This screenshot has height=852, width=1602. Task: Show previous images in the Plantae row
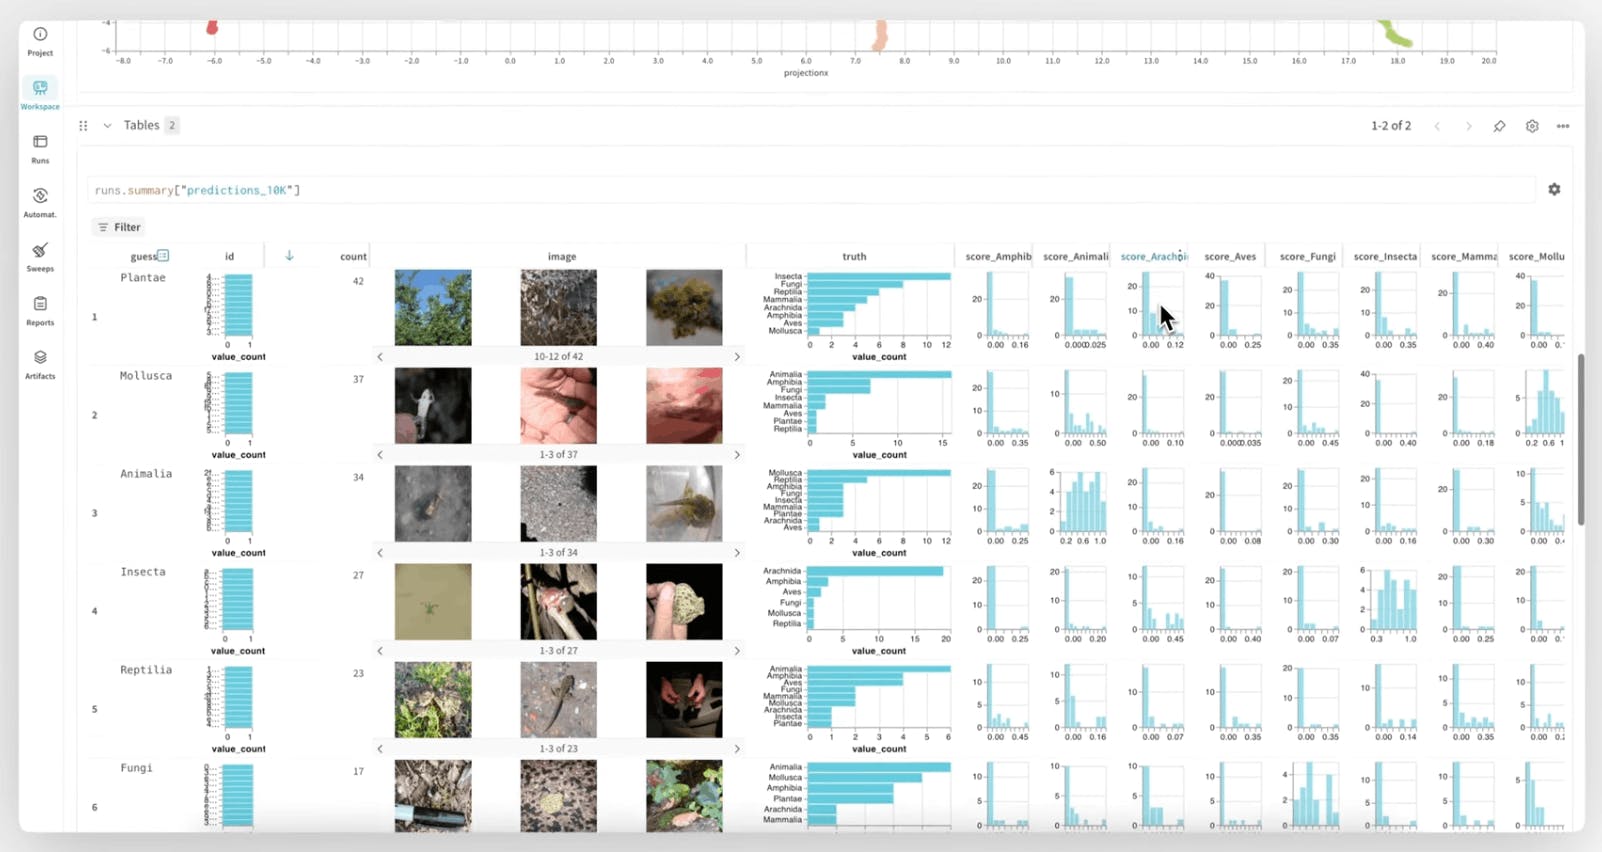tap(380, 357)
